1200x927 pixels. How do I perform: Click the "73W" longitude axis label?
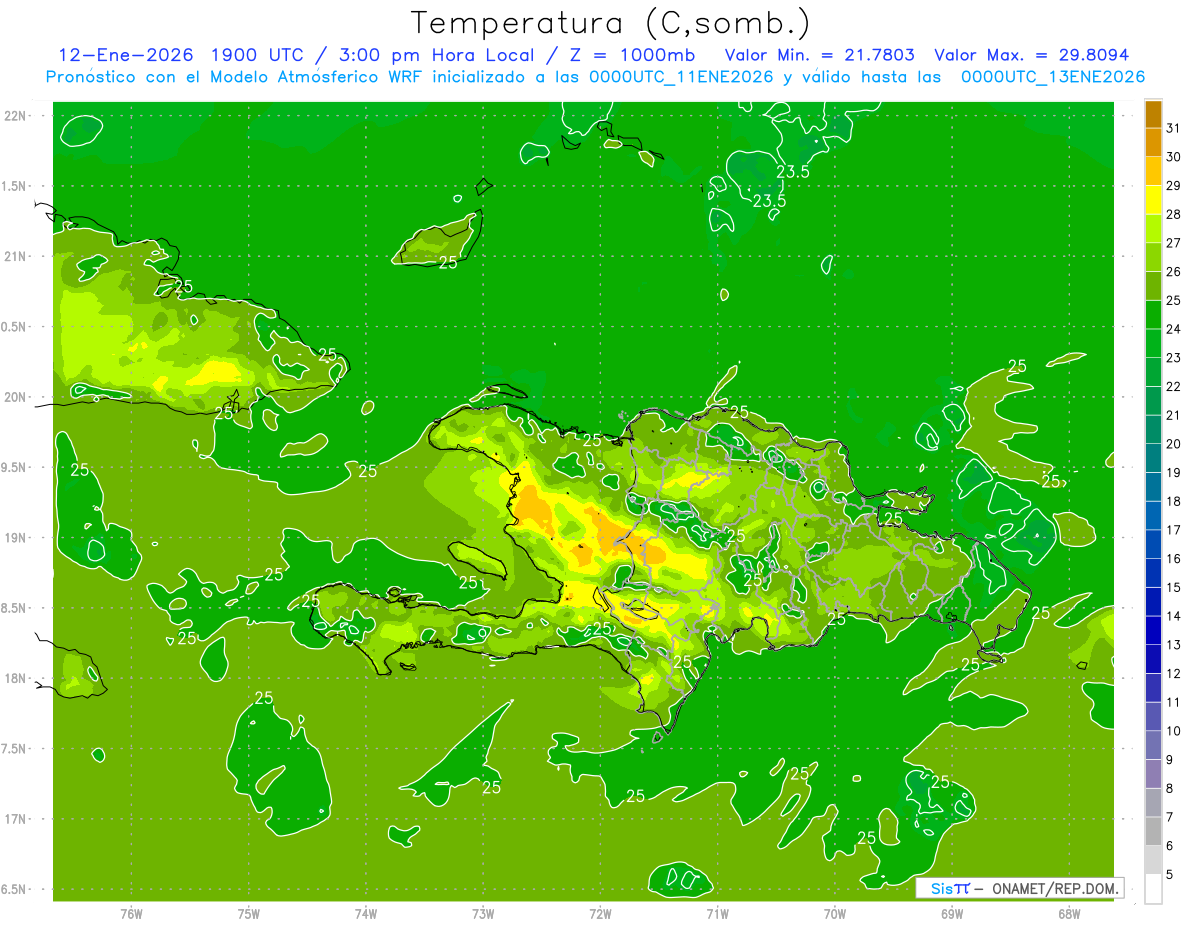483,913
